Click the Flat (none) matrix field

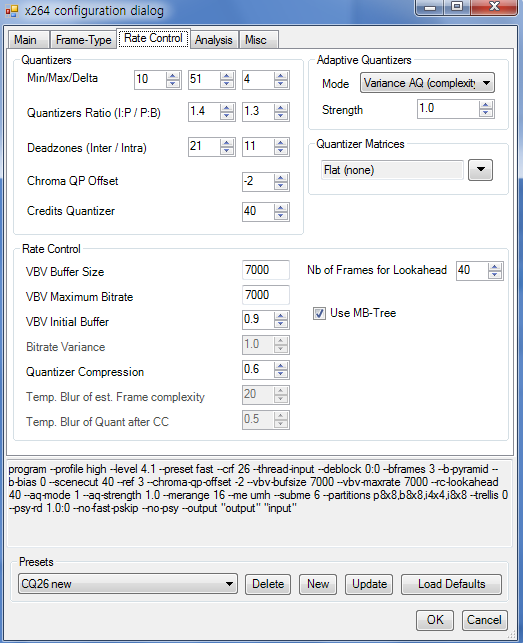pyautogui.click(x=392, y=170)
